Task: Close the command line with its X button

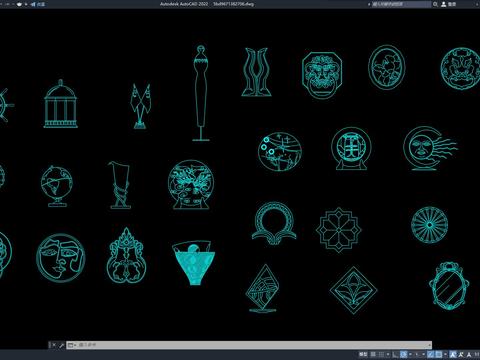Action: pos(54,345)
